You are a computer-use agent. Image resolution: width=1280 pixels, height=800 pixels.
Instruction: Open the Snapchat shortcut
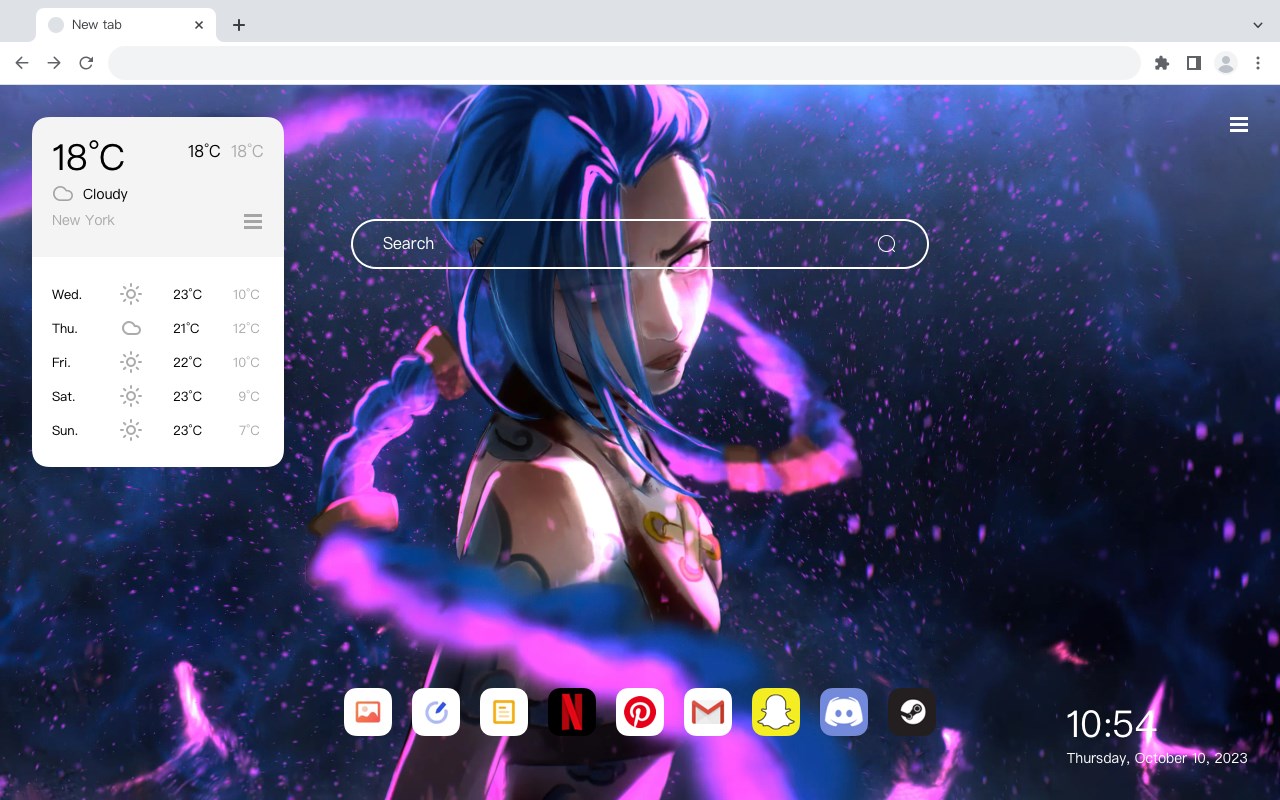[776, 712]
